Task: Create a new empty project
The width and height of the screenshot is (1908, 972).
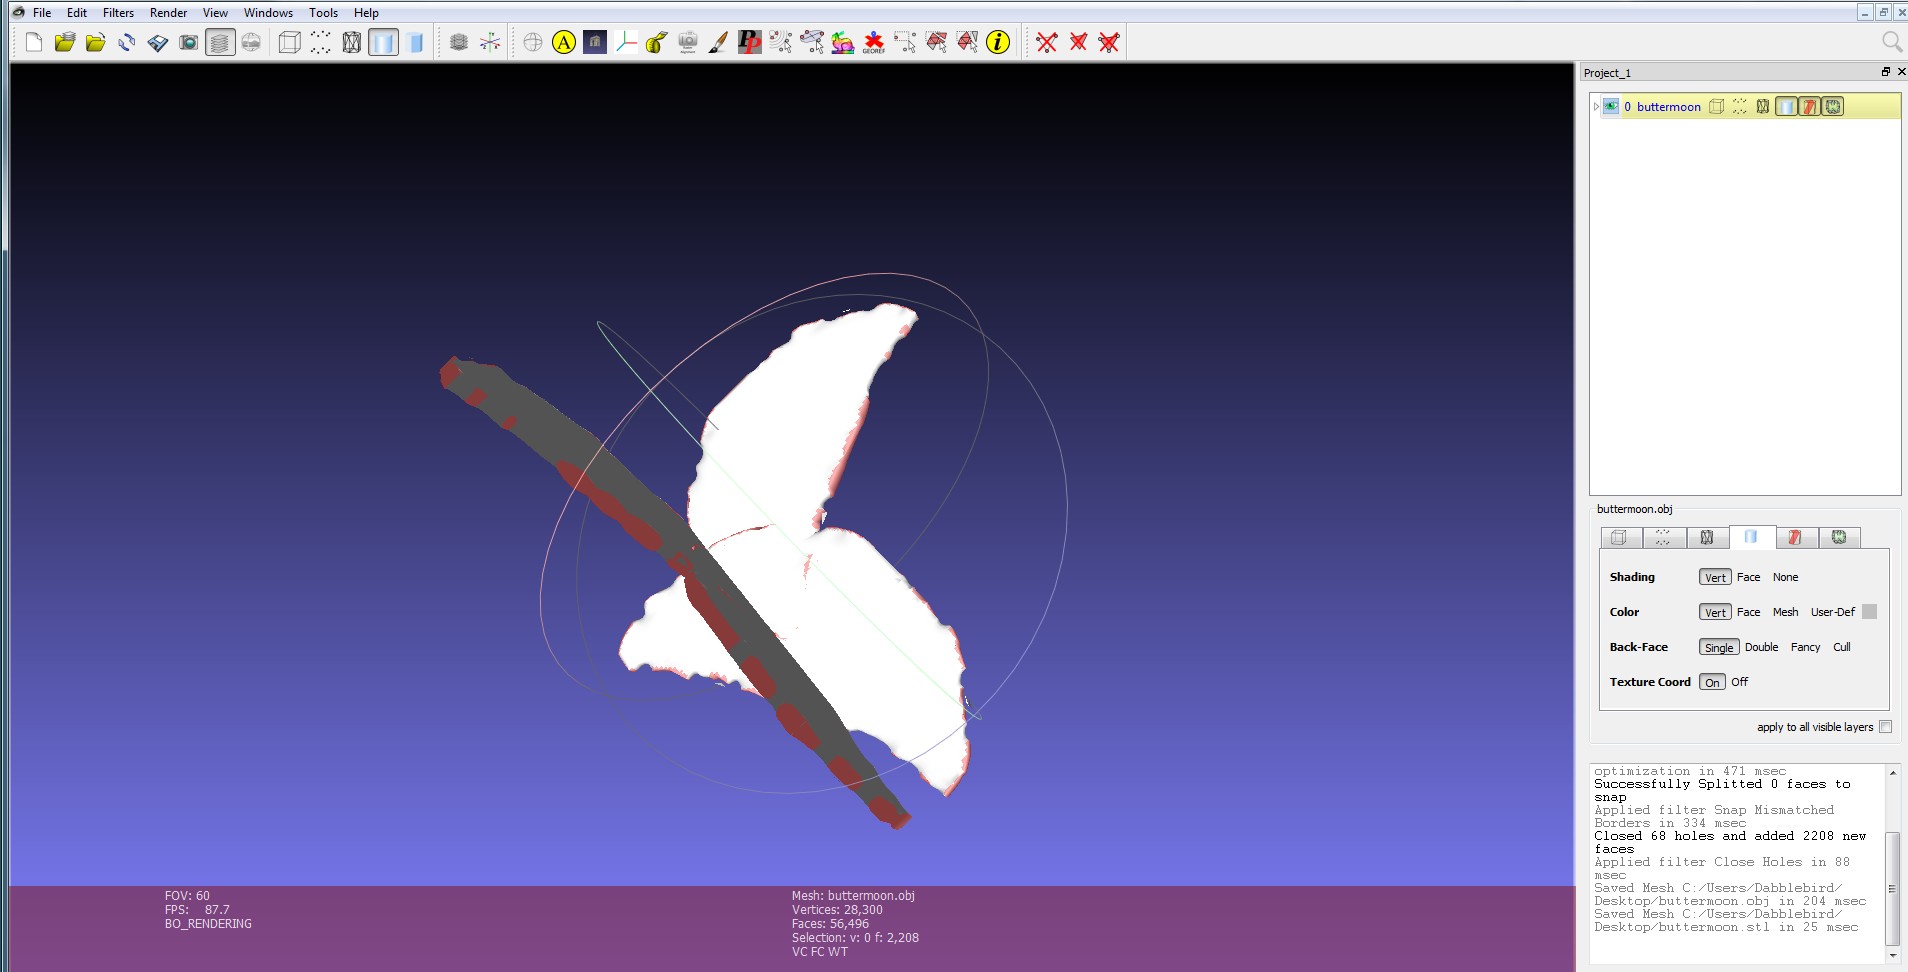Action: 33,42
